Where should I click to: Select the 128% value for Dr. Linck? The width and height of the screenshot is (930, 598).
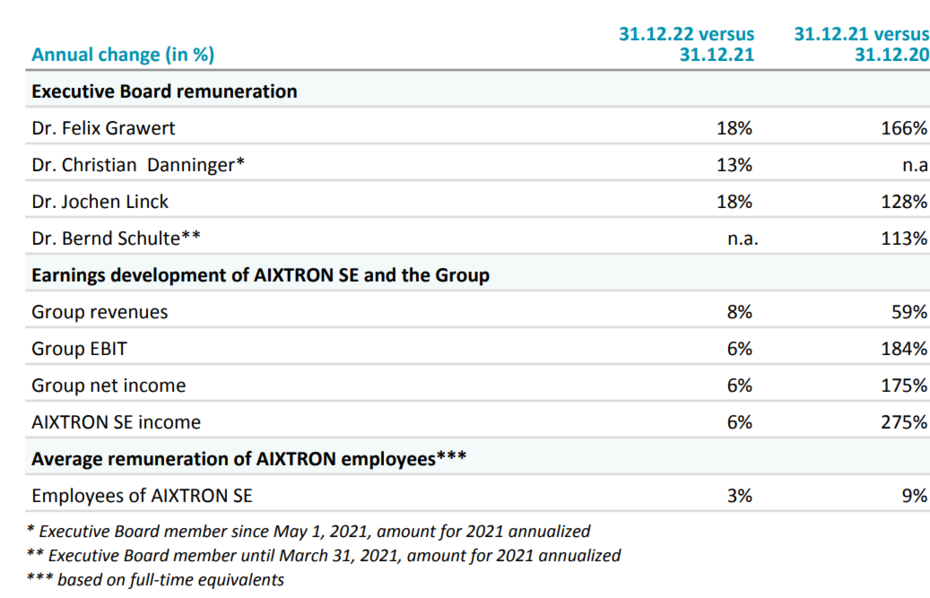tap(904, 202)
